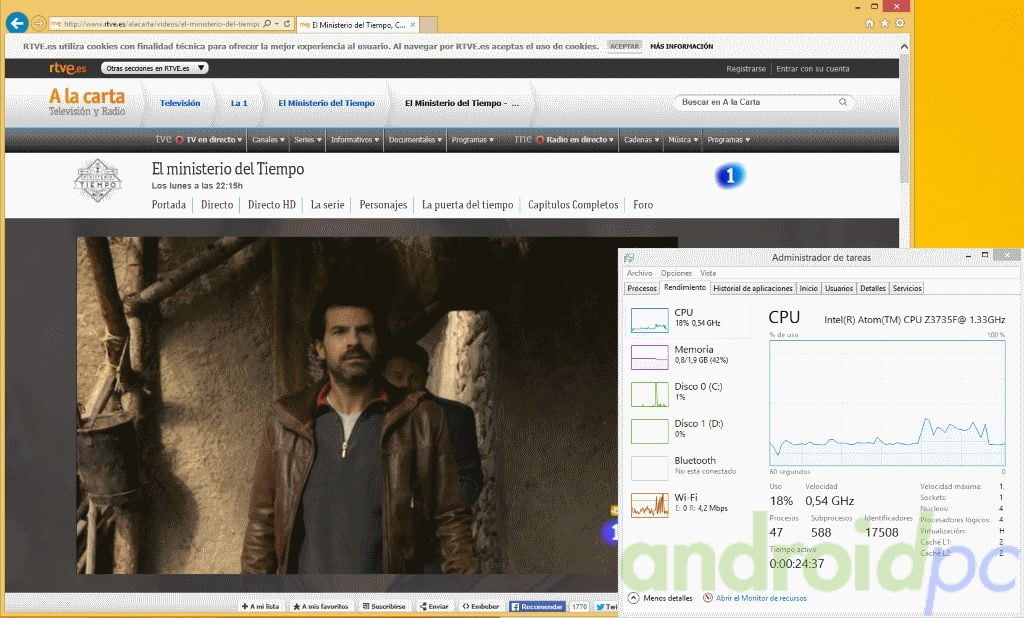Select Wi-Fi in Task Manager sidebar
Viewport: 1024px width, 618px height.
click(690, 504)
